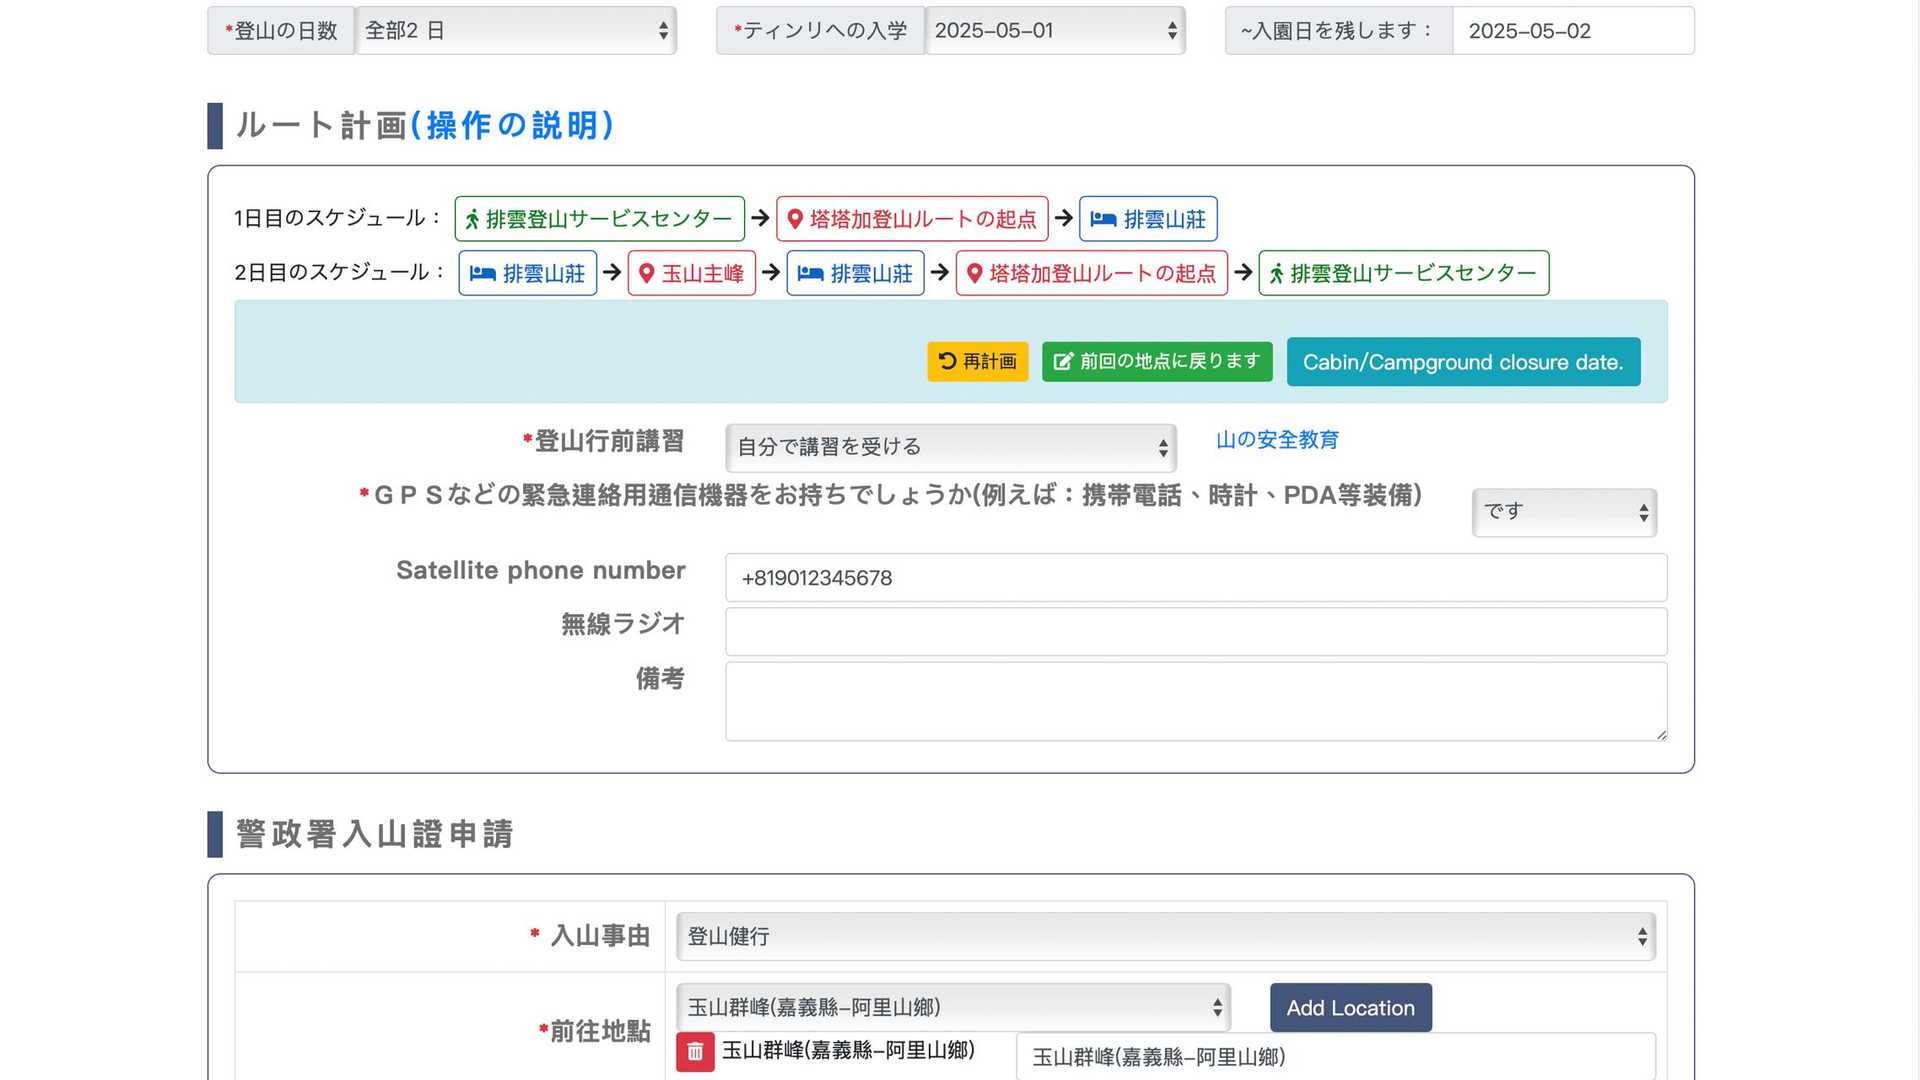Open the GPS device です dropdown
The height and width of the screenshot is (1080, 1920).
pyautogui.click(x=1564, y=512)
